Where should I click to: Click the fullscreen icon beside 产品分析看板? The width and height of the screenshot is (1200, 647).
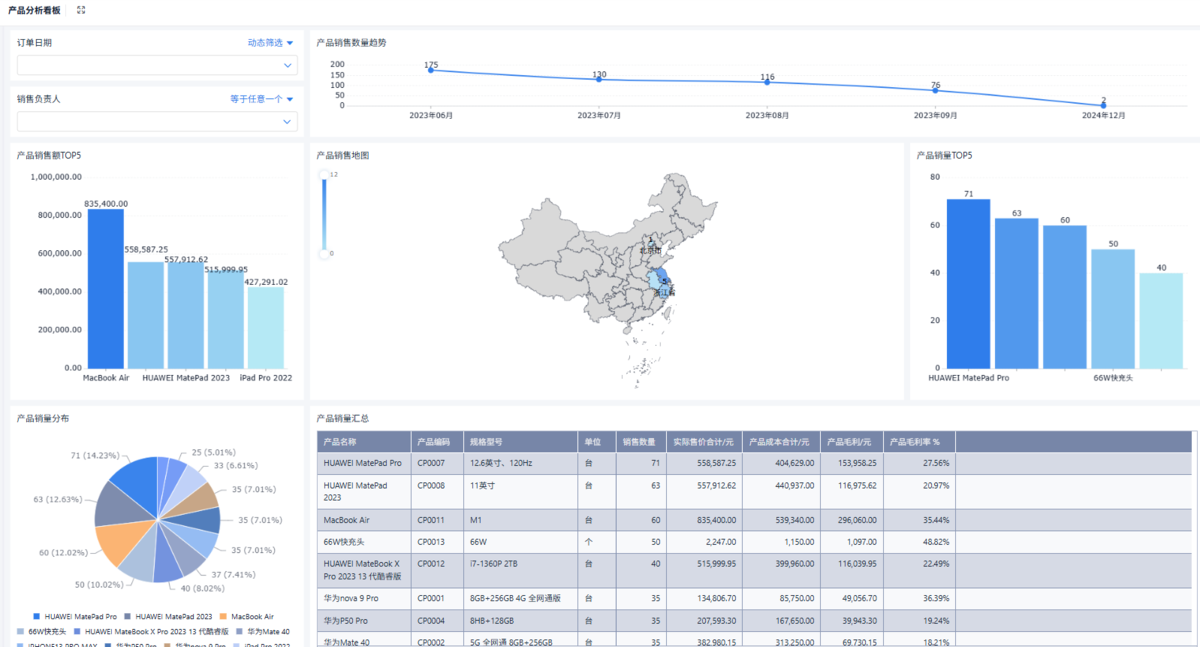point(81,10)
